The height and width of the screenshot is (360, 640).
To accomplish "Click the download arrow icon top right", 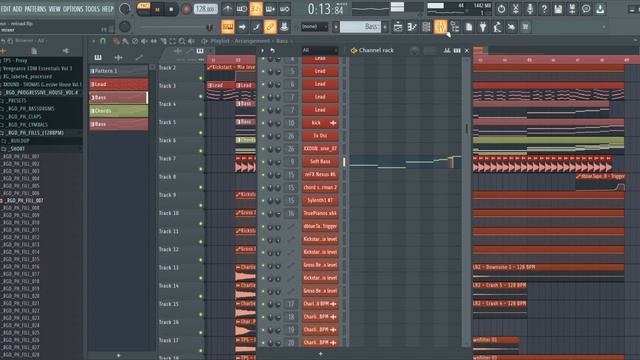I will tap(600, 9).
